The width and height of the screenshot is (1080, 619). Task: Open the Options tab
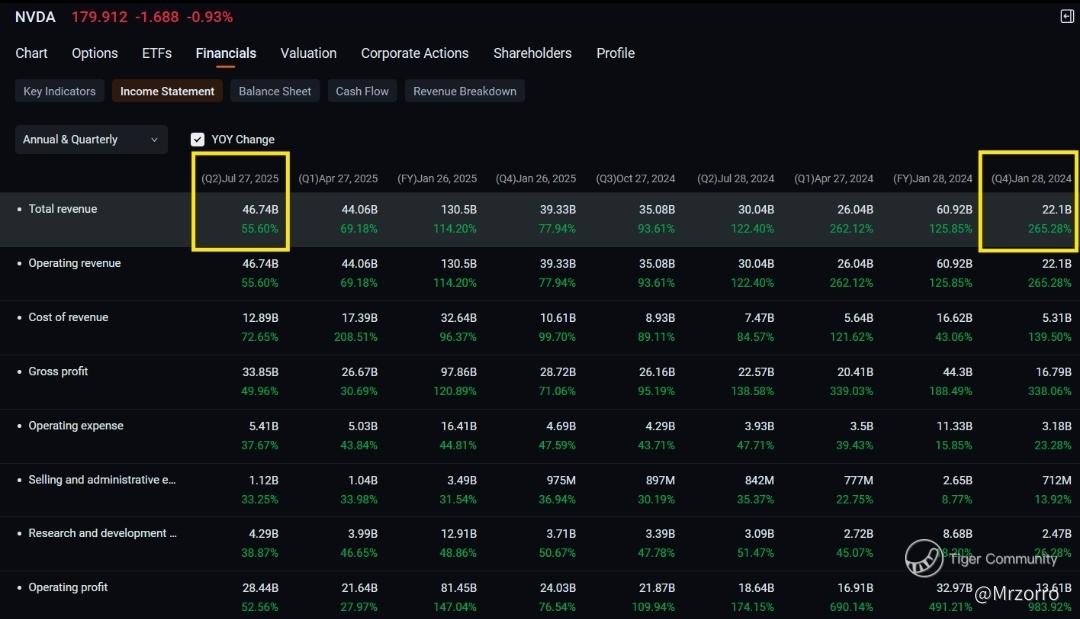(95, 53)
